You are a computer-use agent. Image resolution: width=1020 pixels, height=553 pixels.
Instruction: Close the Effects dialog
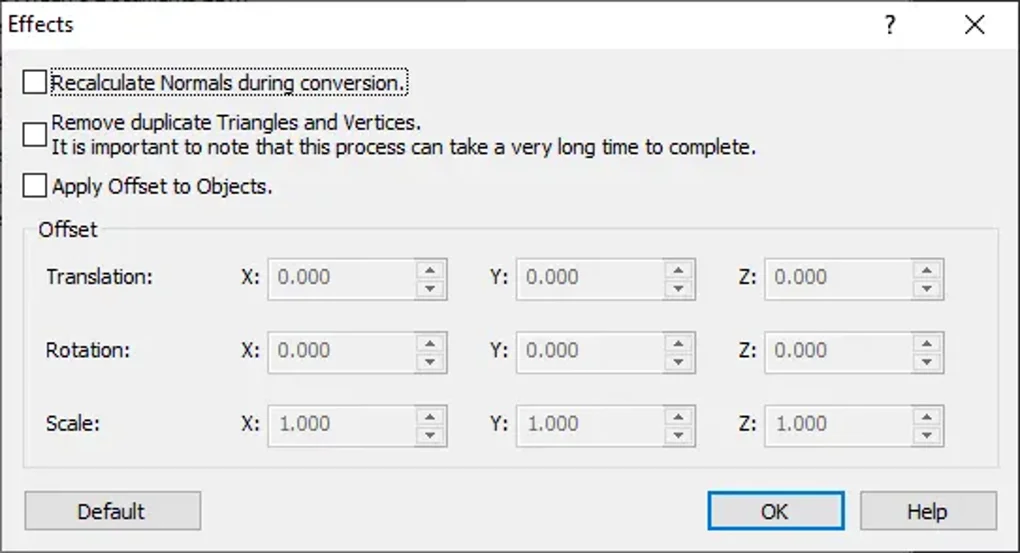[975, 25]
